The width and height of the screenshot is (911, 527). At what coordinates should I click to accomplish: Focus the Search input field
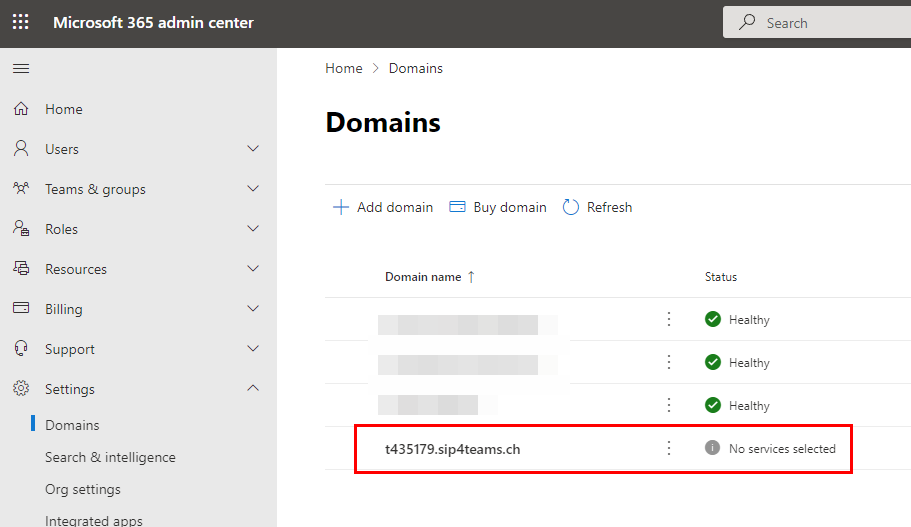[817, 23]
